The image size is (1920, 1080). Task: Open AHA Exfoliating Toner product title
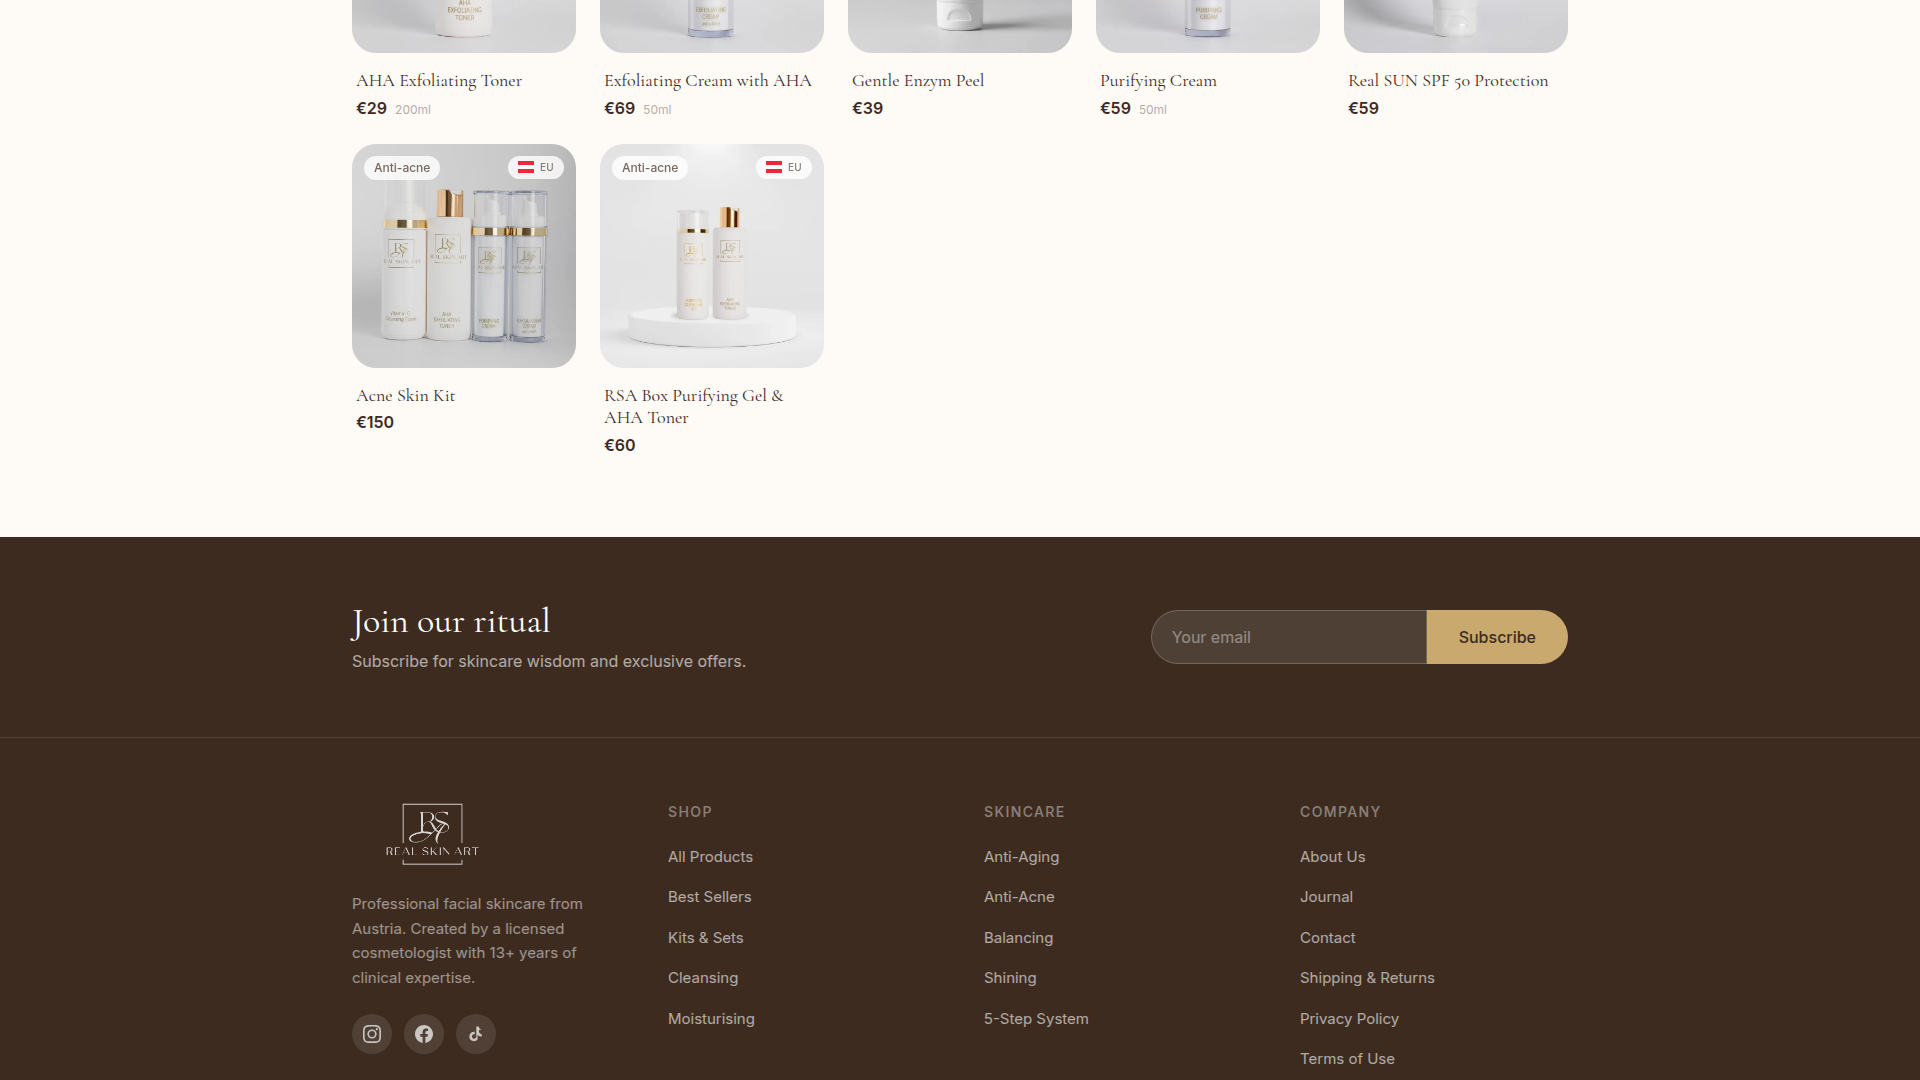(x=439, y=81)
